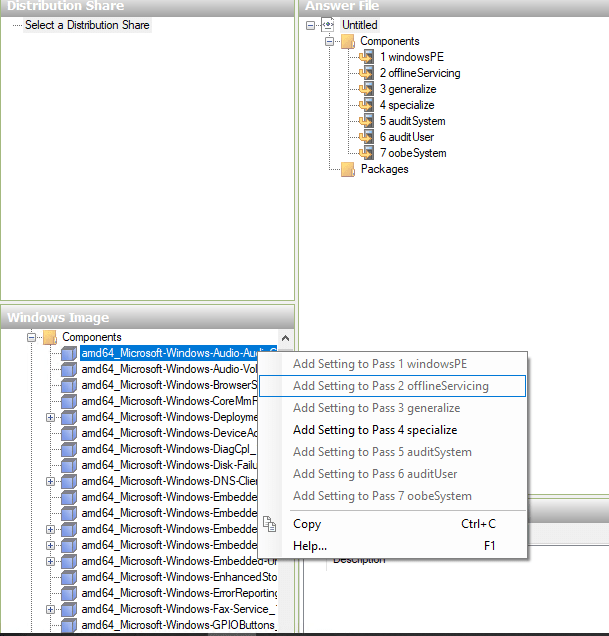The image size is (609, 636).
Task: Select the 6 auditUser tree item
Action: click(407, 137)
